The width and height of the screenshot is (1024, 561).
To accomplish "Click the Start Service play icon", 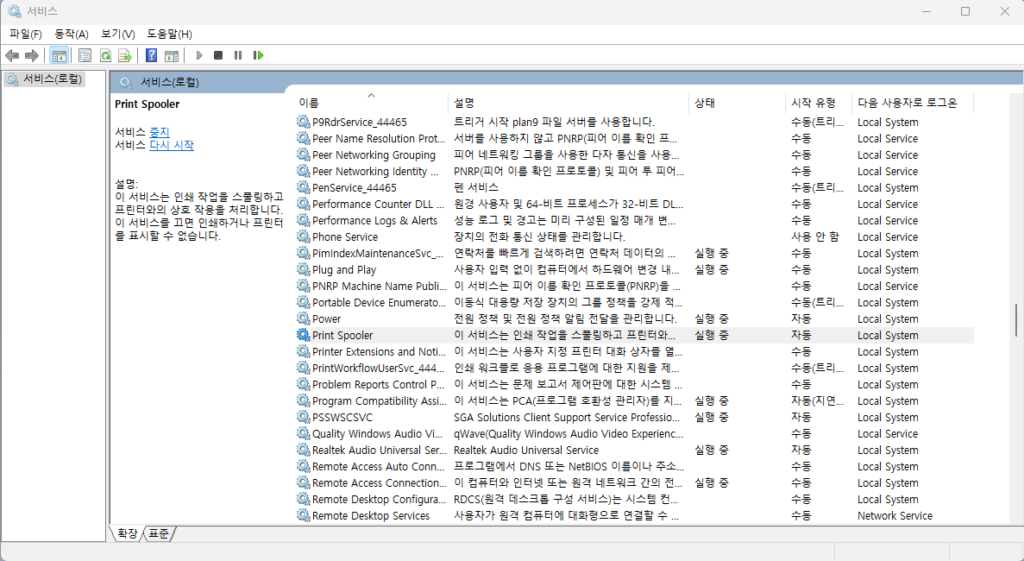I will point(199,56).
